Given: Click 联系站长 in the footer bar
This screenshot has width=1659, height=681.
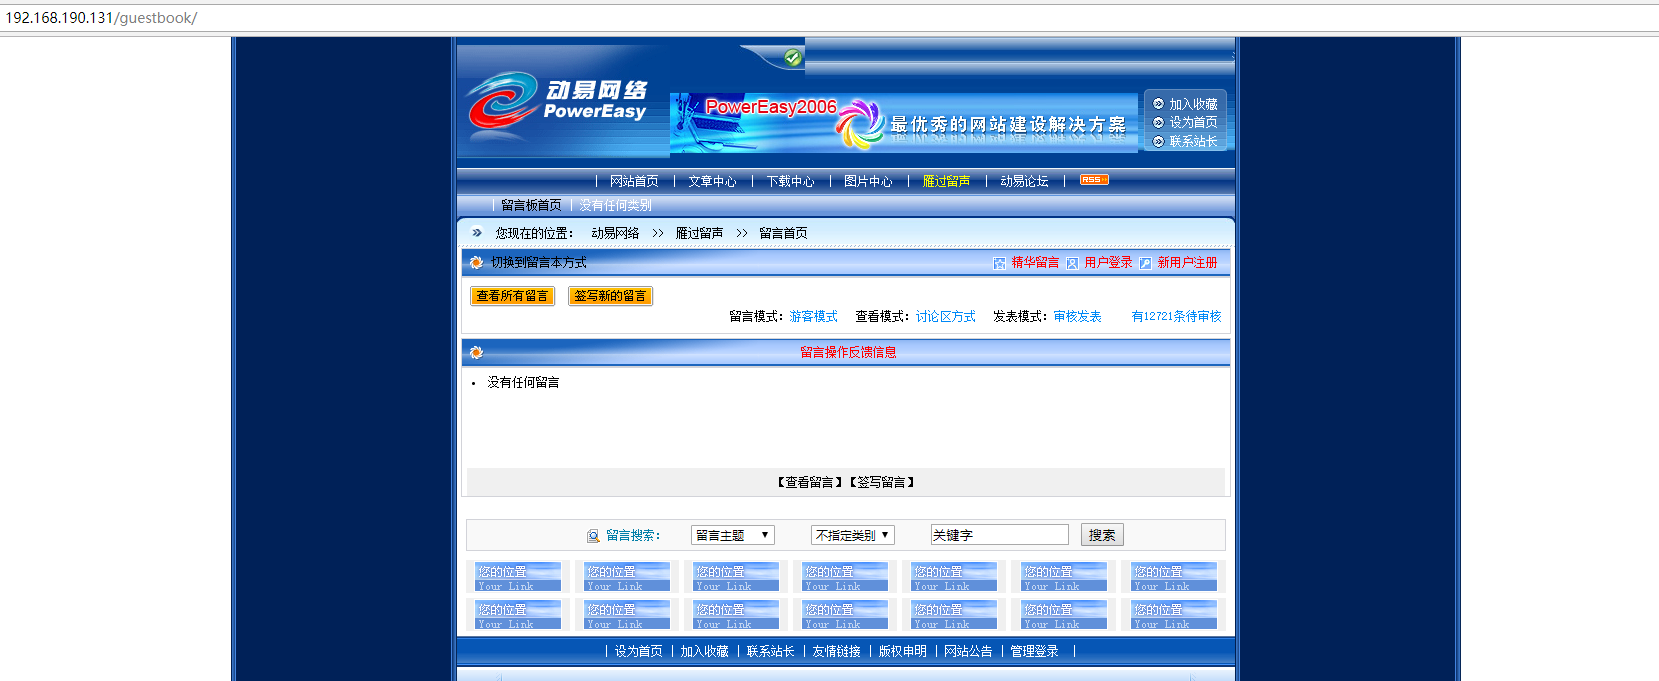Looking at the screenshot, I should click(770, 651).
